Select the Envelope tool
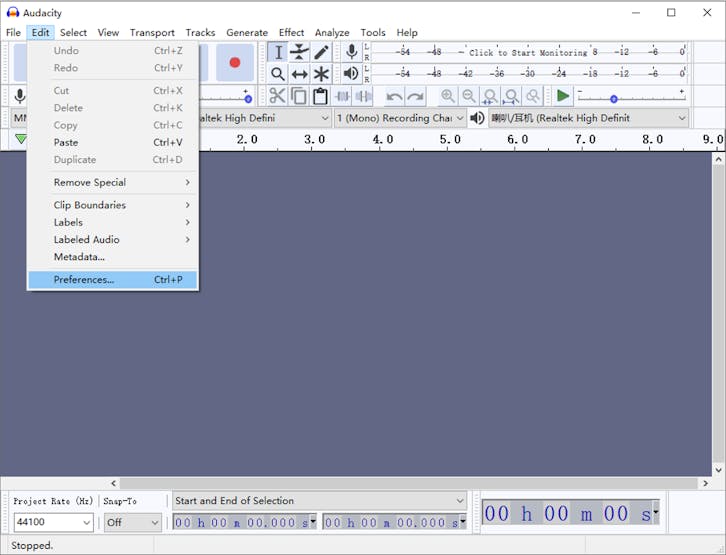The height and width of the screenshot is (555, 726). click(x=299, y=52)
